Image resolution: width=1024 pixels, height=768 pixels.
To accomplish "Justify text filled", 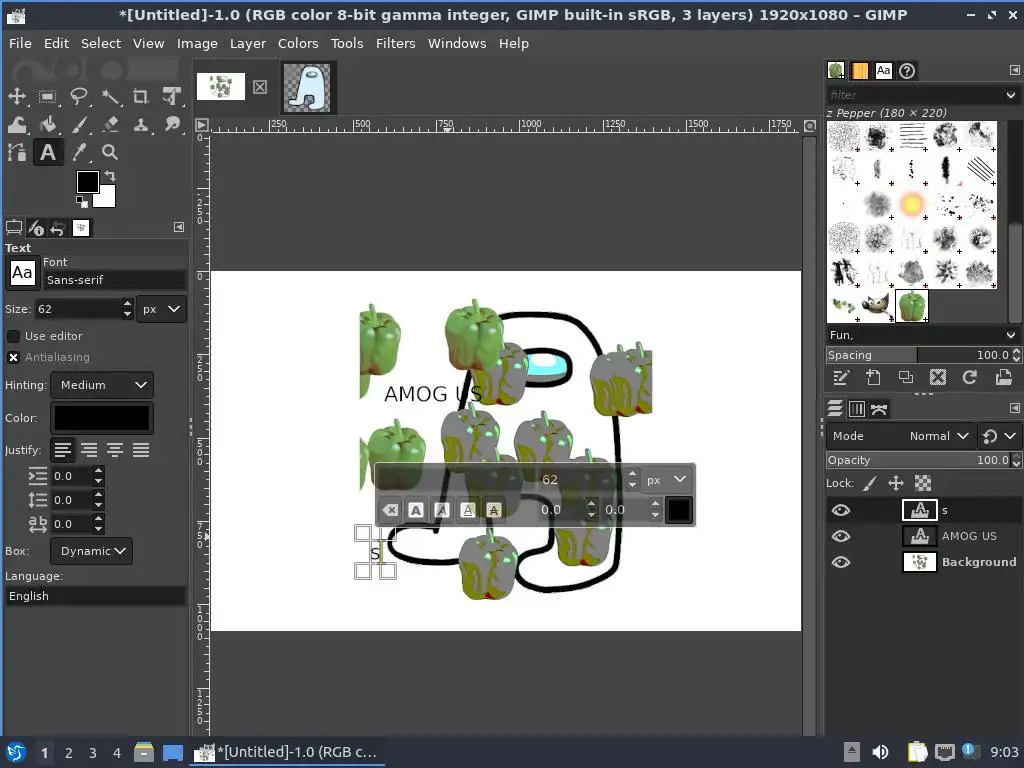I will (x=141, y=450).
